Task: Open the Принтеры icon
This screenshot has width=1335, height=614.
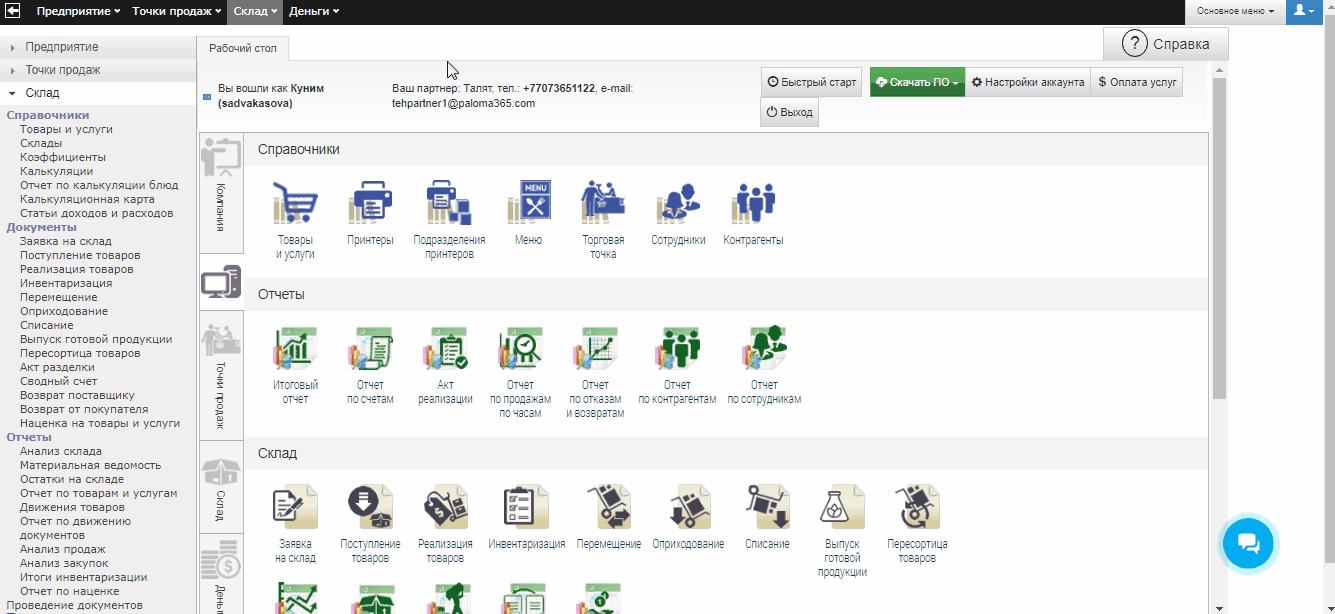Action: point(370,205)
